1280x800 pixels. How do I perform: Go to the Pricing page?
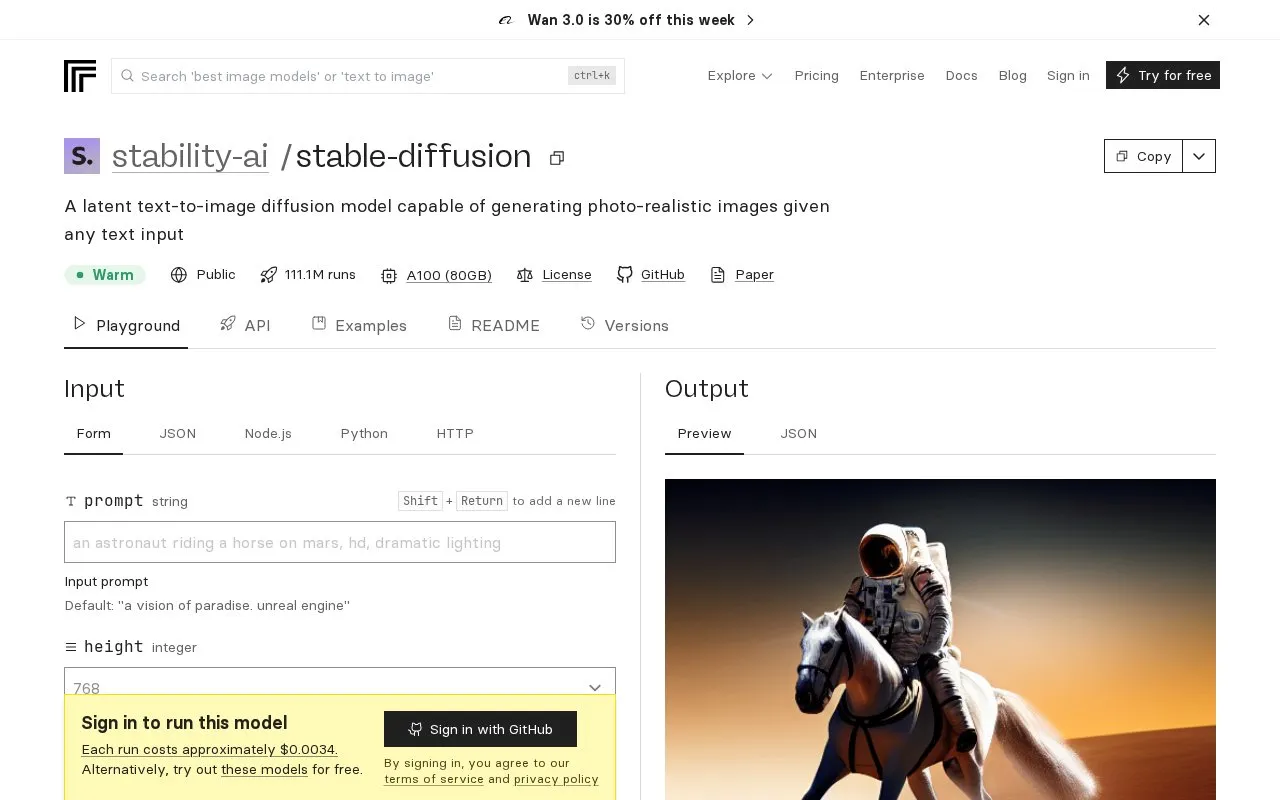pyautogui.click(x=817, y=76)
